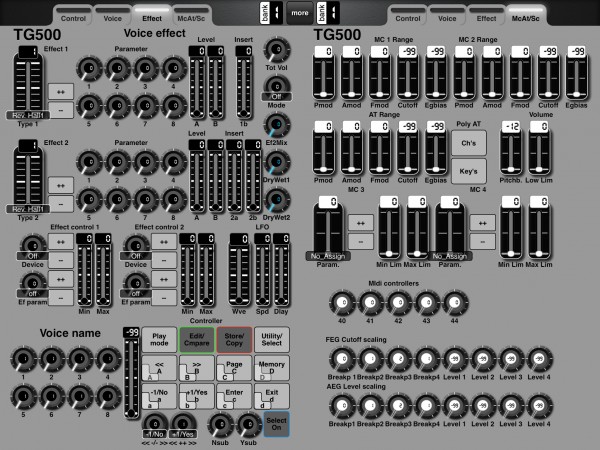The height and width of the screenshot is (450, 600).
Task: Toggle Poly AT Ch's button
Action: 469,143
